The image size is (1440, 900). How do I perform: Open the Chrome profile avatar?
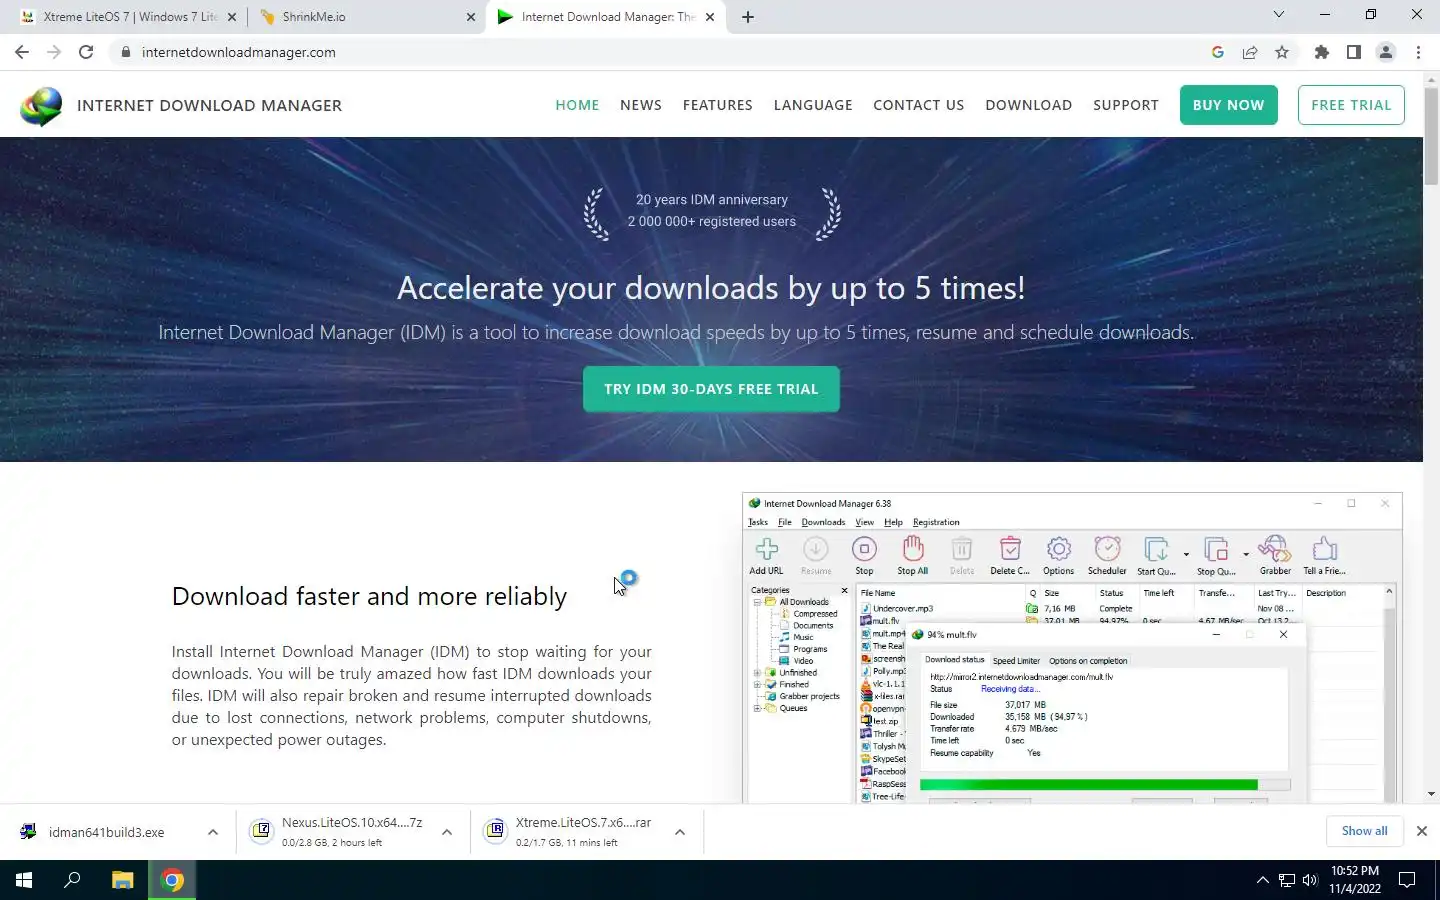(x=1386, y=52)
